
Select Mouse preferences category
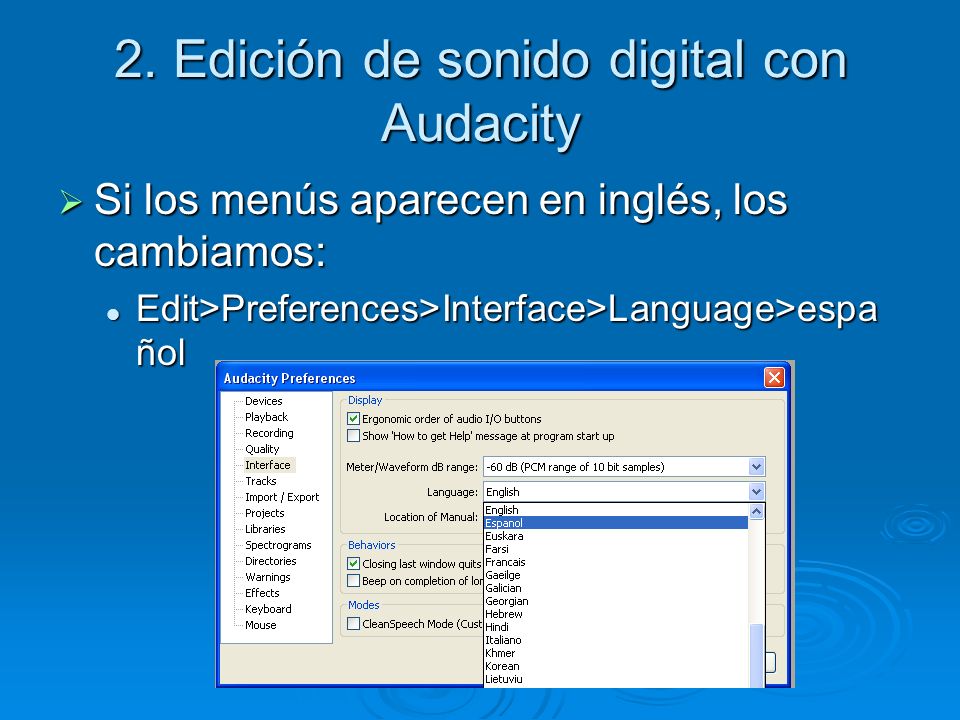pyautogui.click(x=260, y=624)
